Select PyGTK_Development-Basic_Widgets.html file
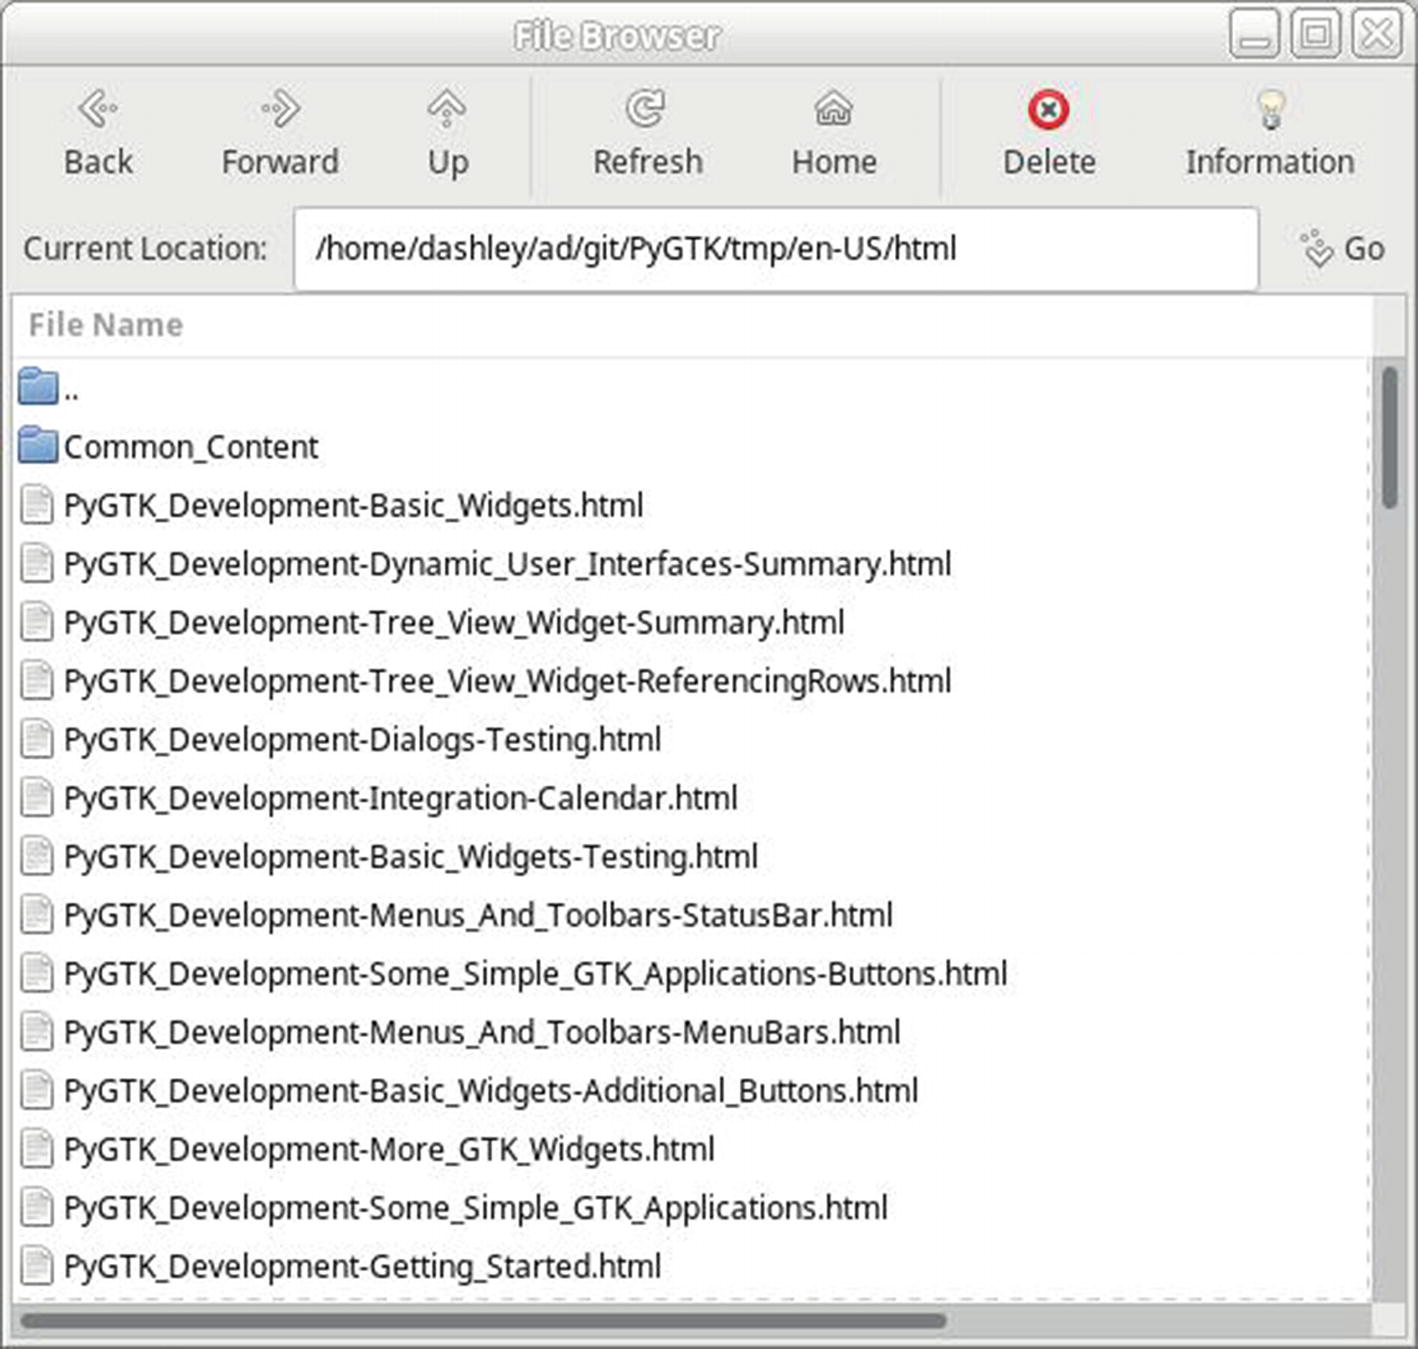 (353, 506)
